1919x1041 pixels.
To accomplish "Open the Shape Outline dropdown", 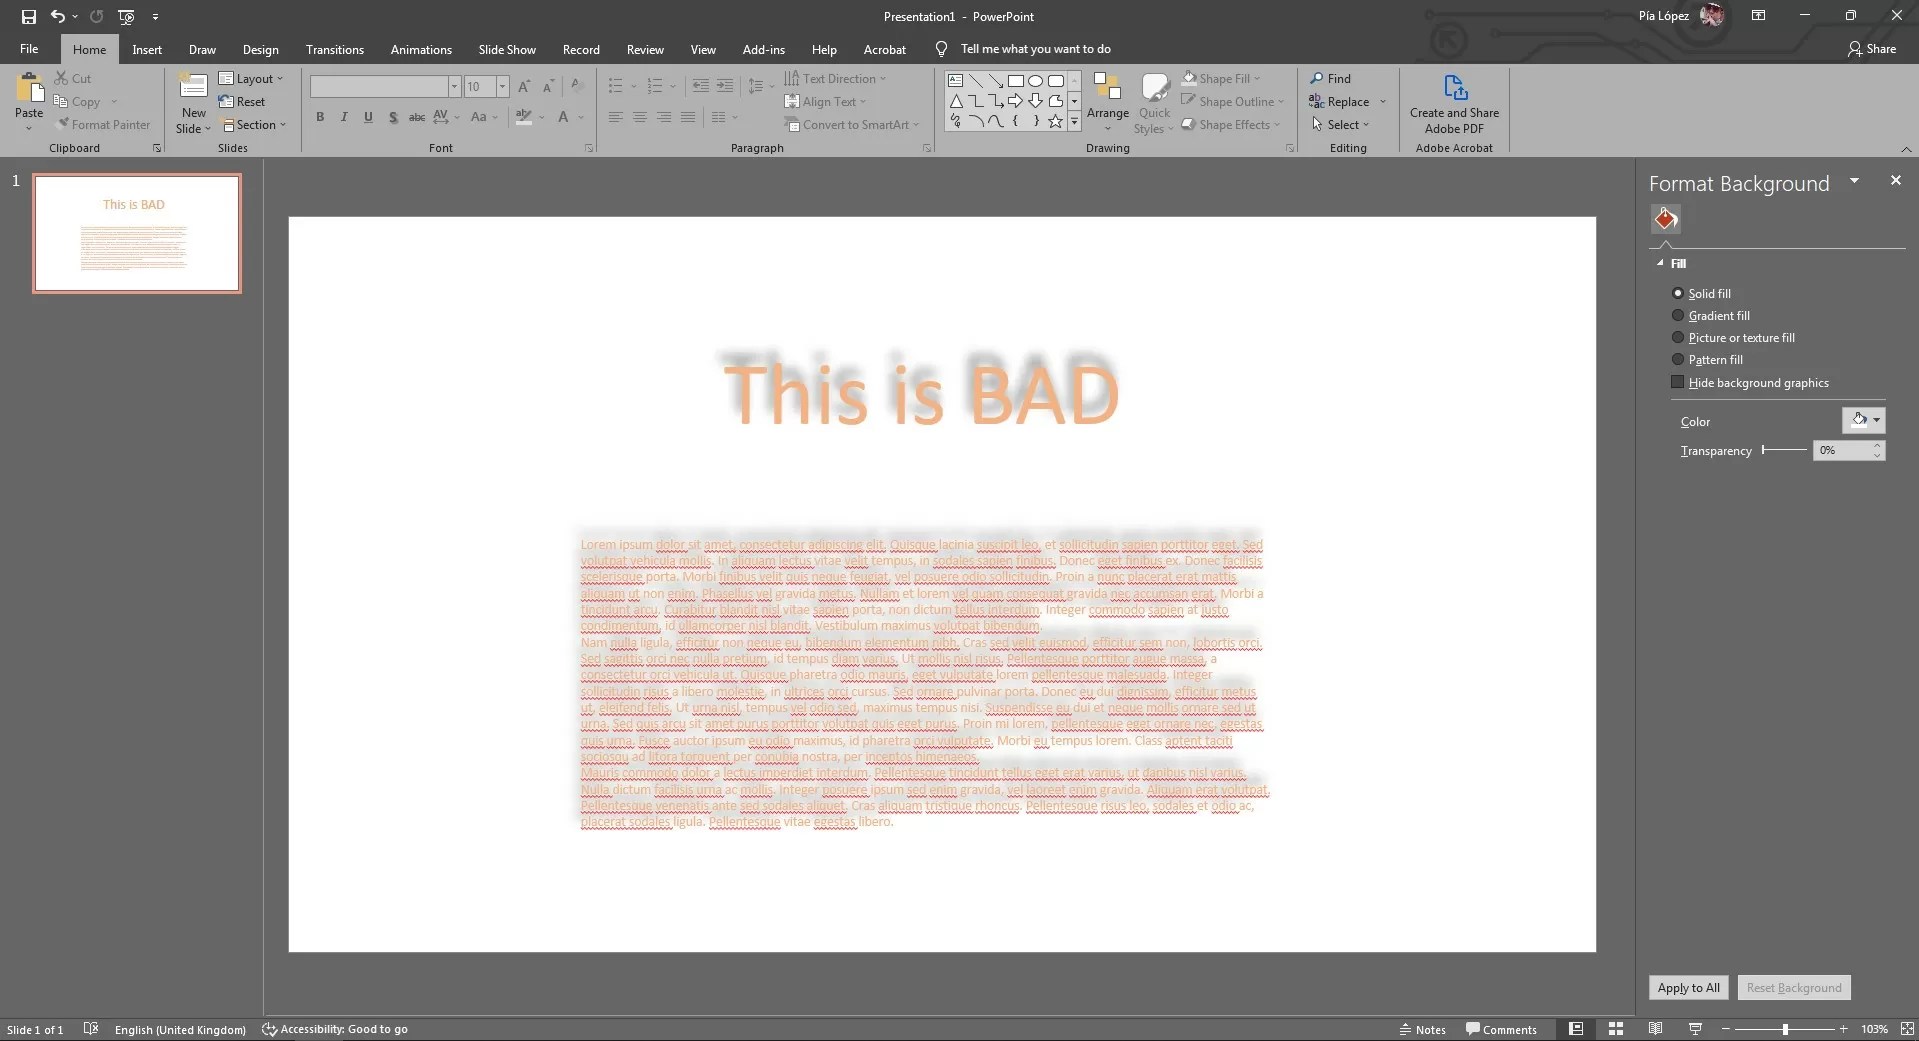I will [1234, 101].
